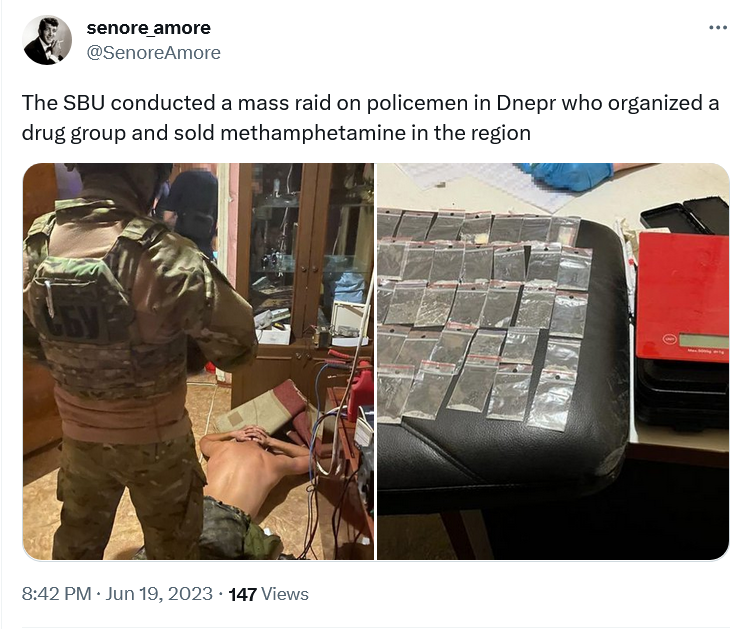Click the red digital scale in right photo
Image resolution: width=748 pixels, height=629 pixels.
[682, 296]
